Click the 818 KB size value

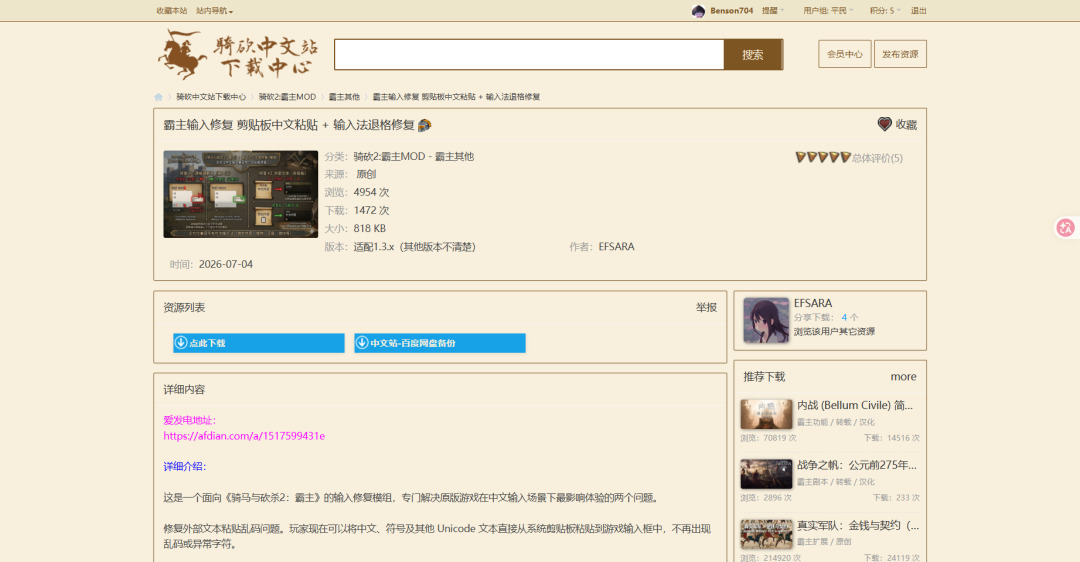click(x=369, y=228)
